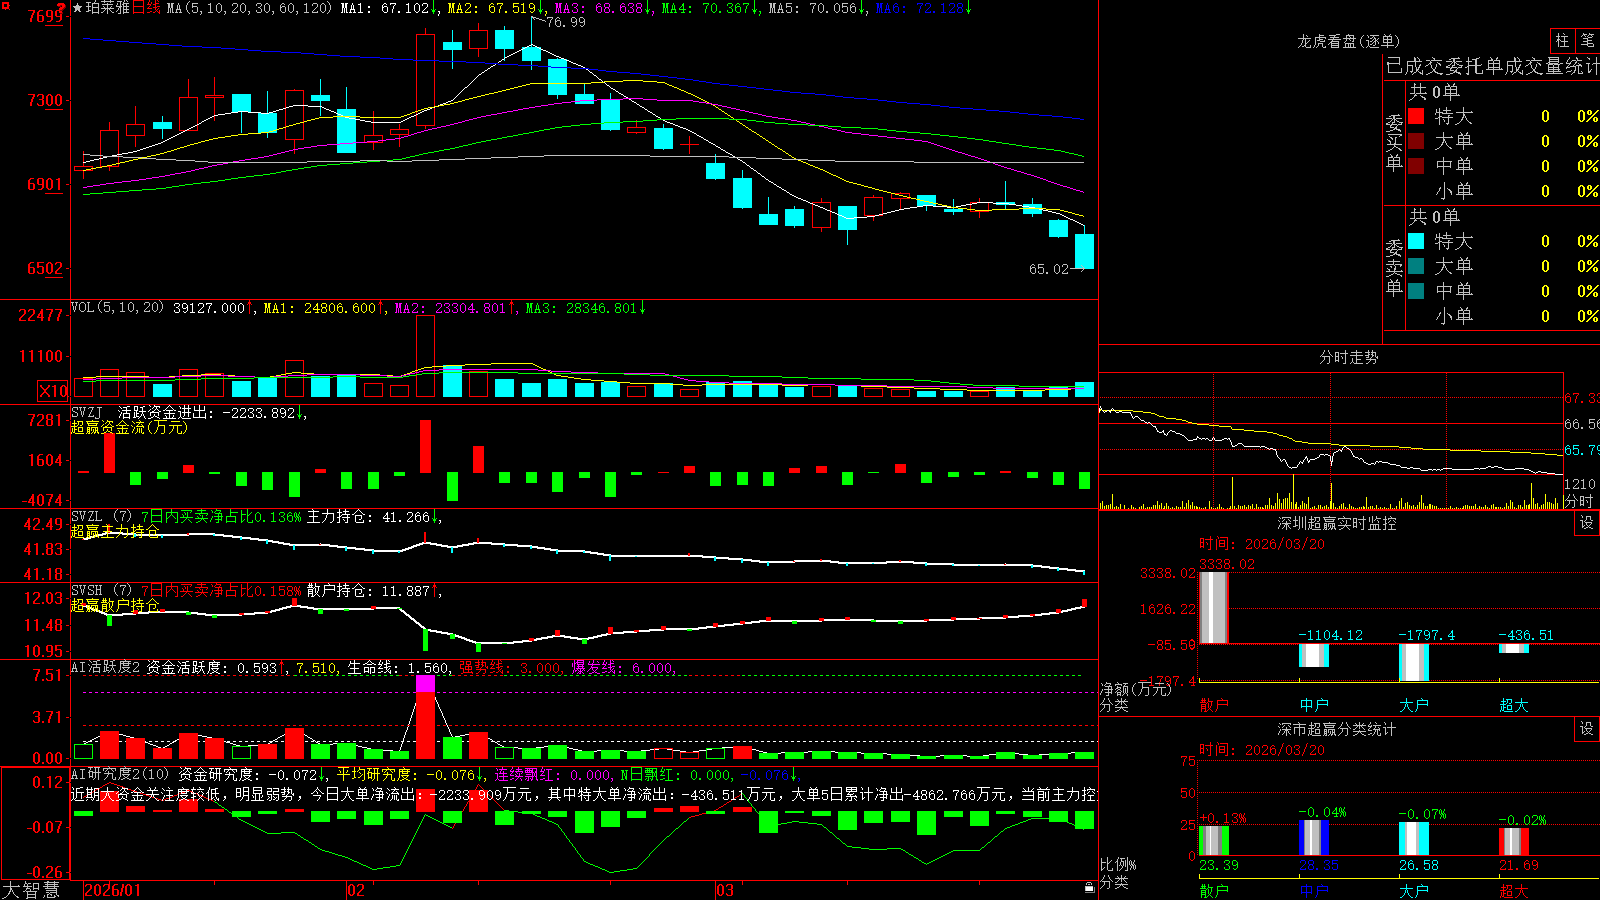
Task: Click the 23.39 散户 ratio value
Action: tap(1218, 865)
